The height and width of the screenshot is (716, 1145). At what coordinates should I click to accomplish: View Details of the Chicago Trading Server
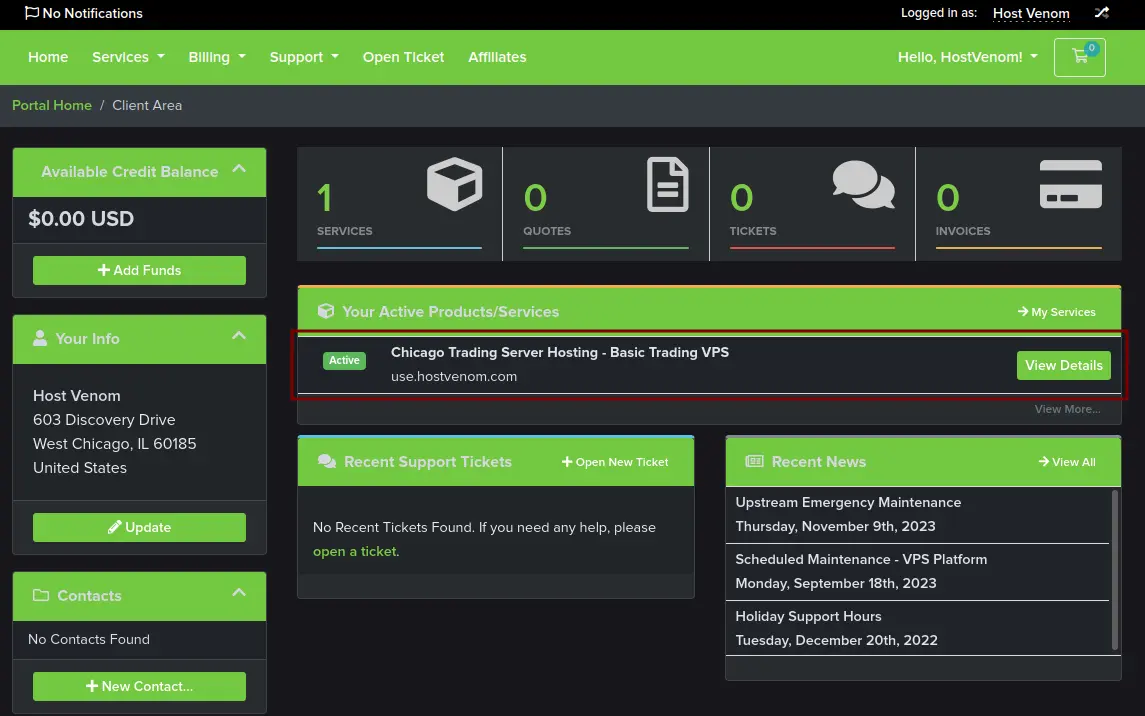(x=1063, y=365)
